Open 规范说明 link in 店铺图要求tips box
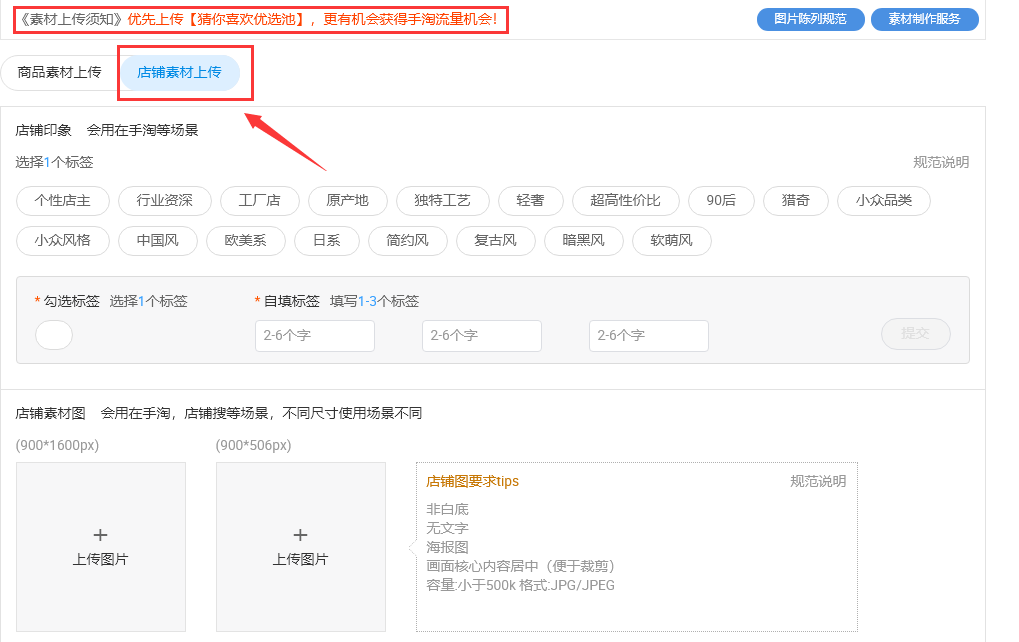The image size is (1019, 642). tap(818, 481)
